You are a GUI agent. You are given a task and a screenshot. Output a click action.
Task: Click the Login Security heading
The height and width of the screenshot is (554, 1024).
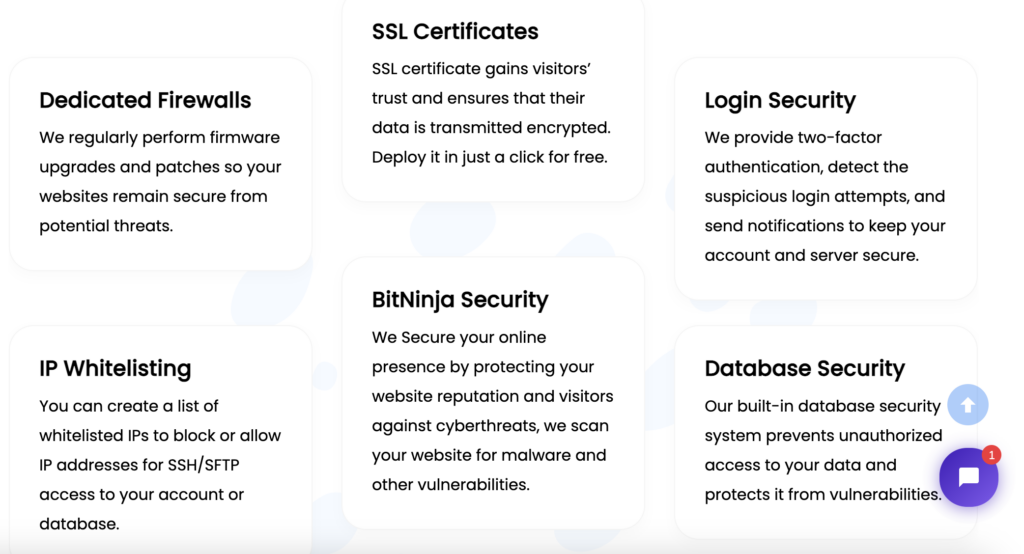click(x=780, y=100)
